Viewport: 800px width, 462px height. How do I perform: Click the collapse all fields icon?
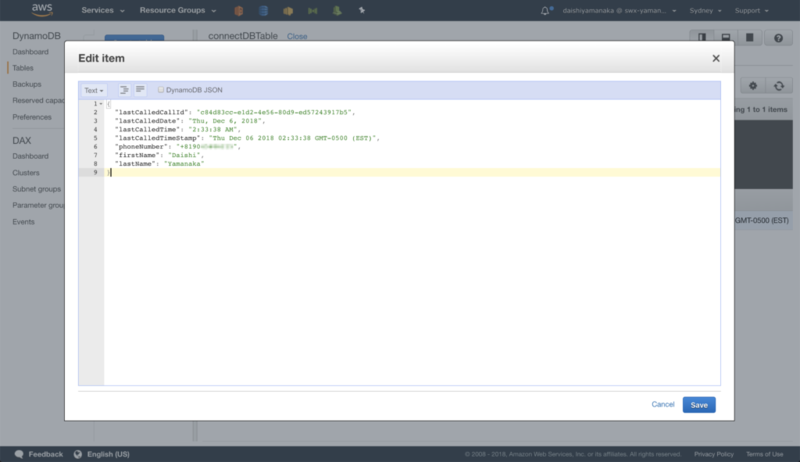[x=140, y=90]
